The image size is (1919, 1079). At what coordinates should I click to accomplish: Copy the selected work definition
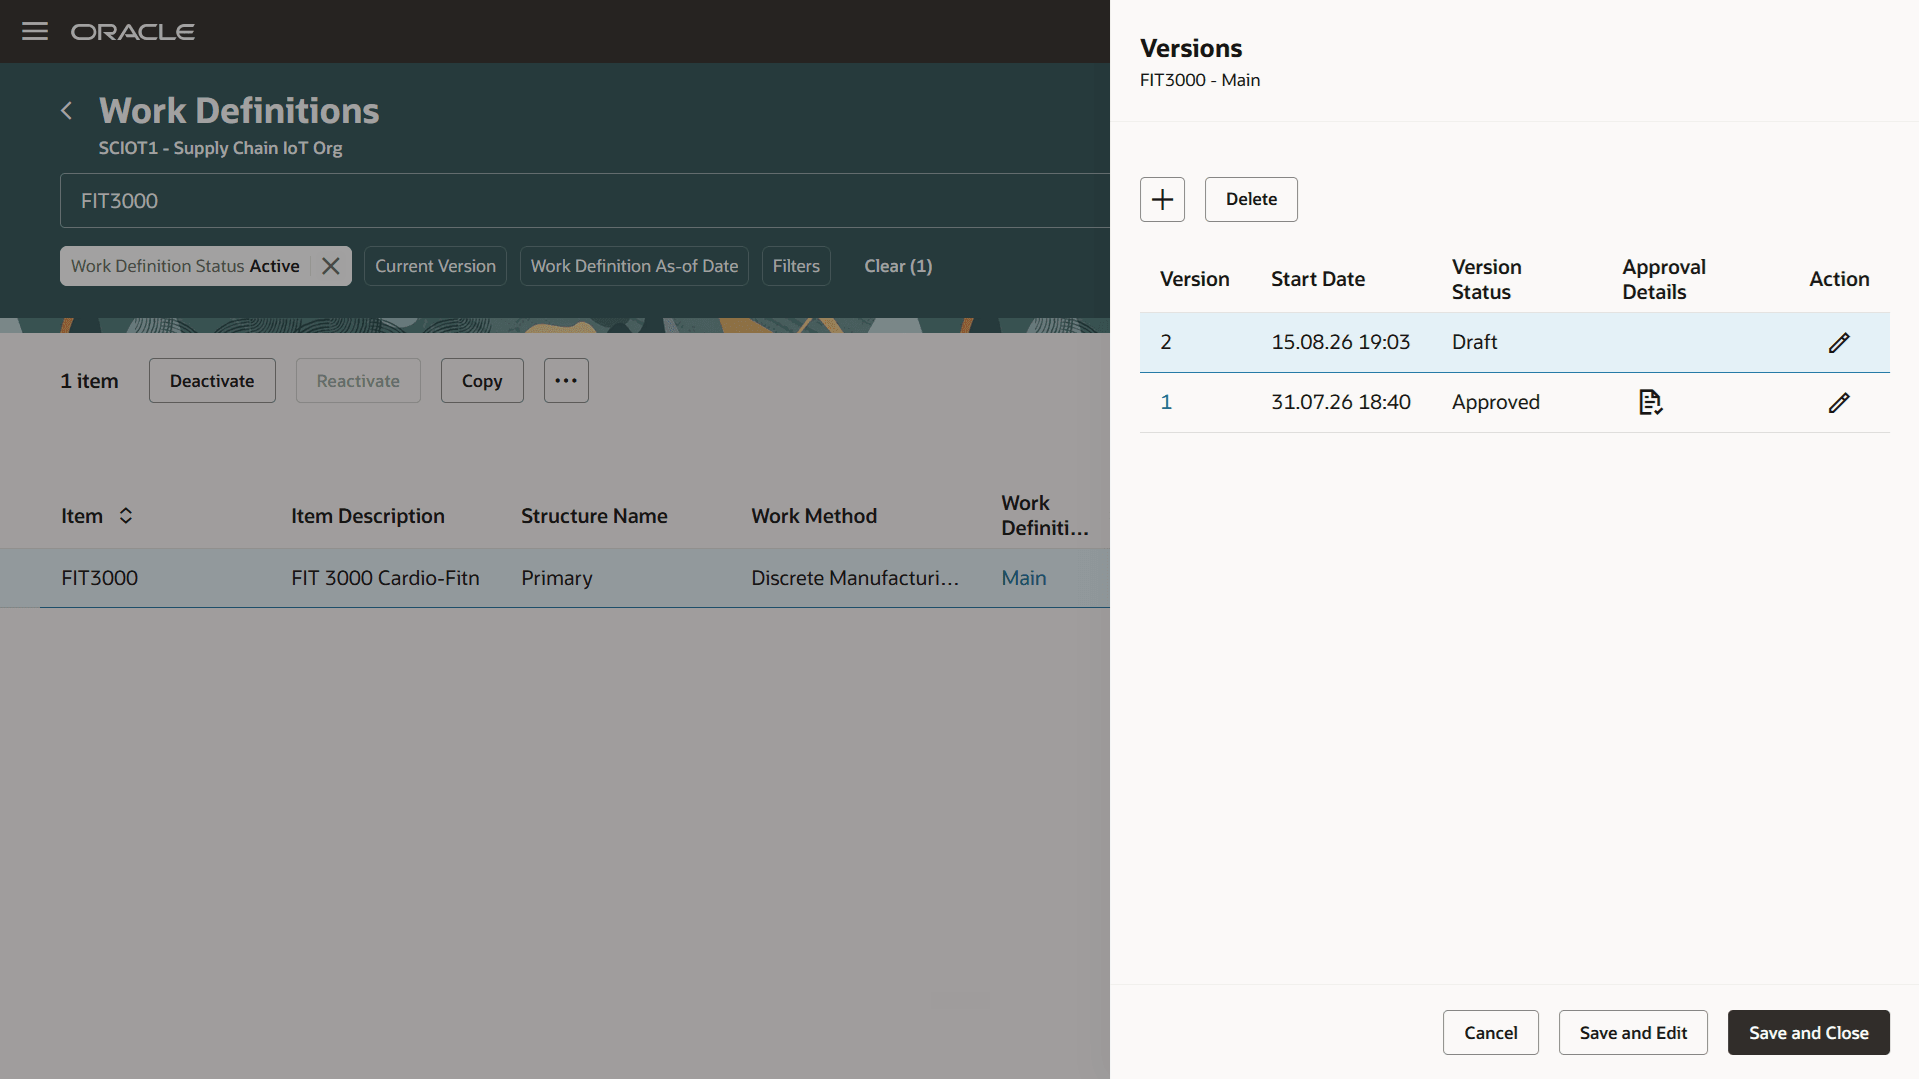(x=482, y=381)
